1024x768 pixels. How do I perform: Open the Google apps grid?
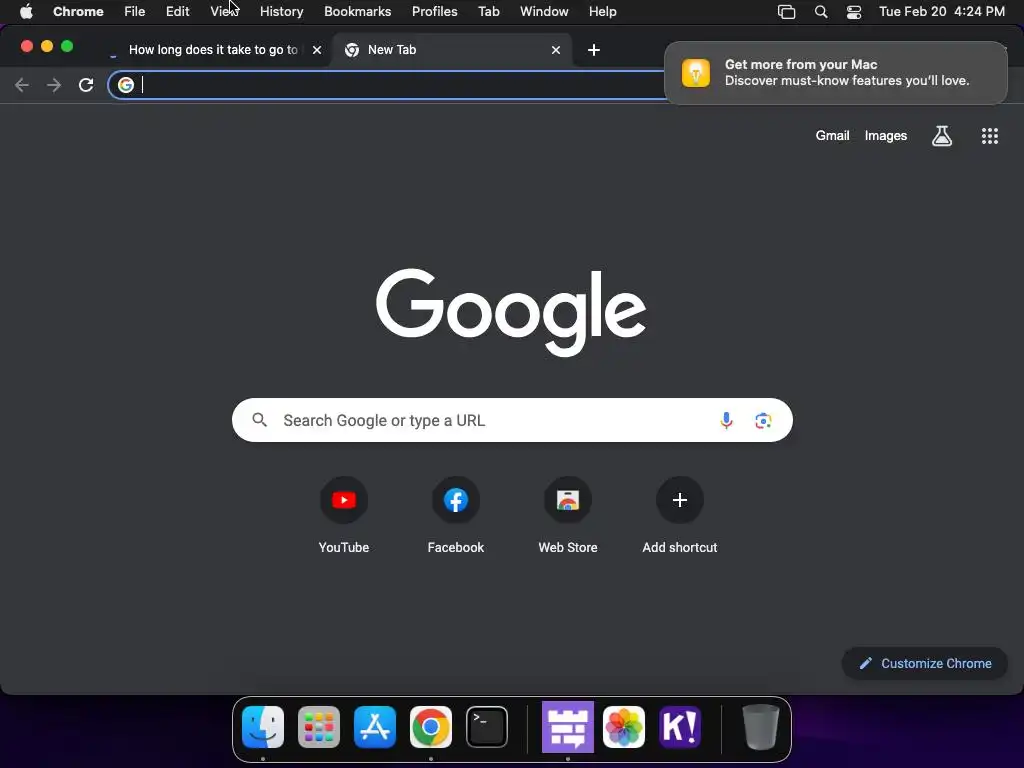[990, 136]
